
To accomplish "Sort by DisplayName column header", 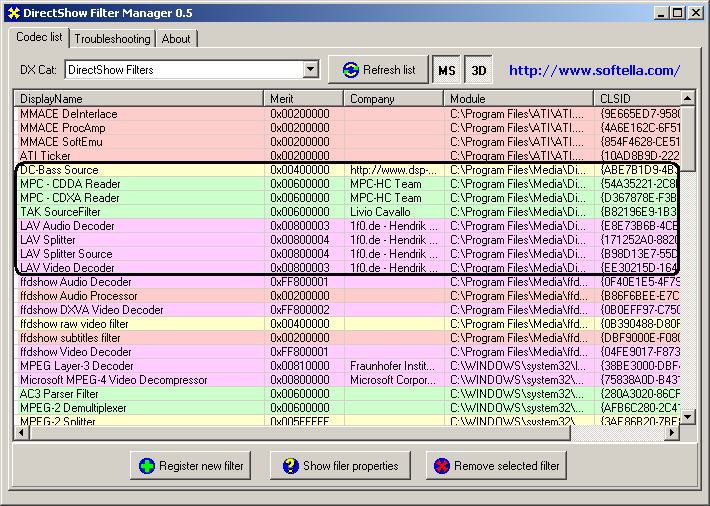I will (x=139, y=99).
